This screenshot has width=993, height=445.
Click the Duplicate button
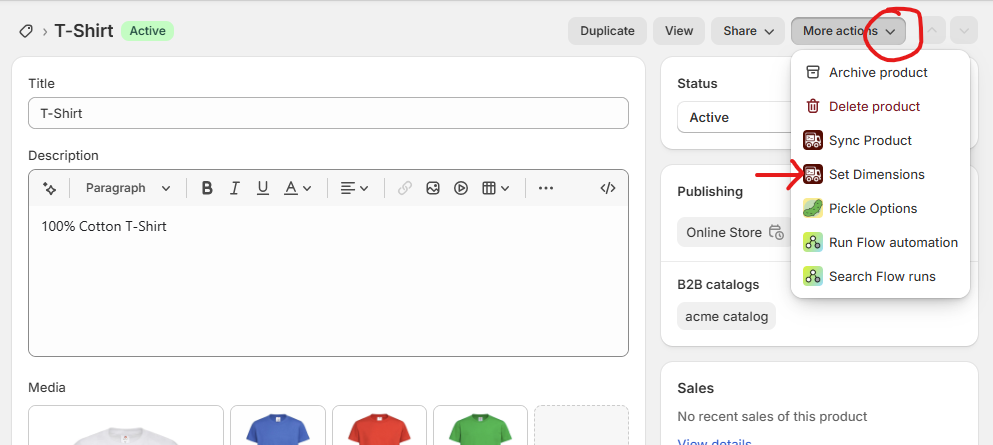point(607,31)
